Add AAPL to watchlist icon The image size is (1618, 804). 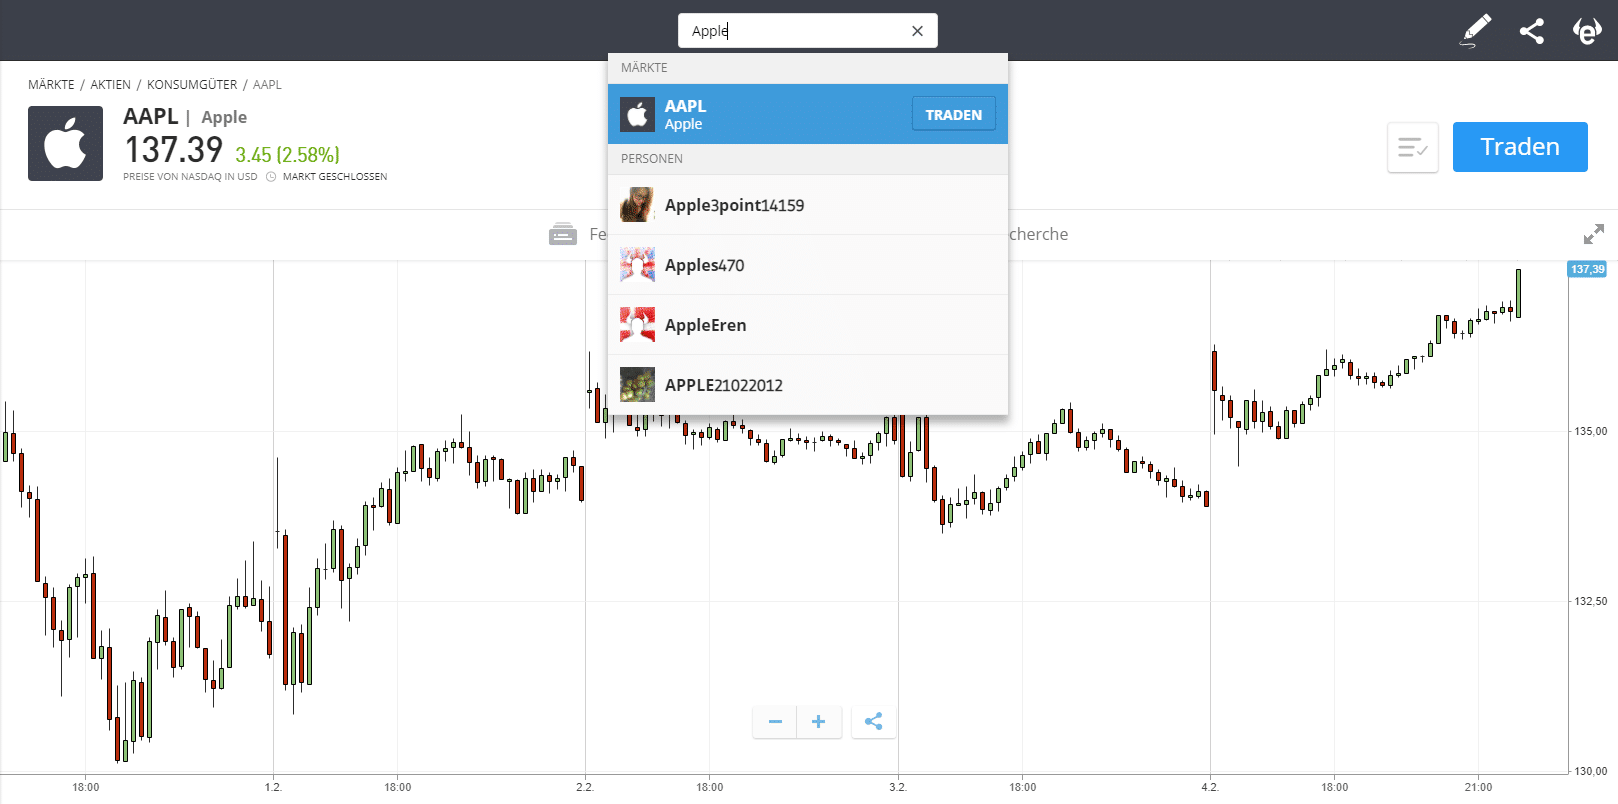pos(1413,148)
